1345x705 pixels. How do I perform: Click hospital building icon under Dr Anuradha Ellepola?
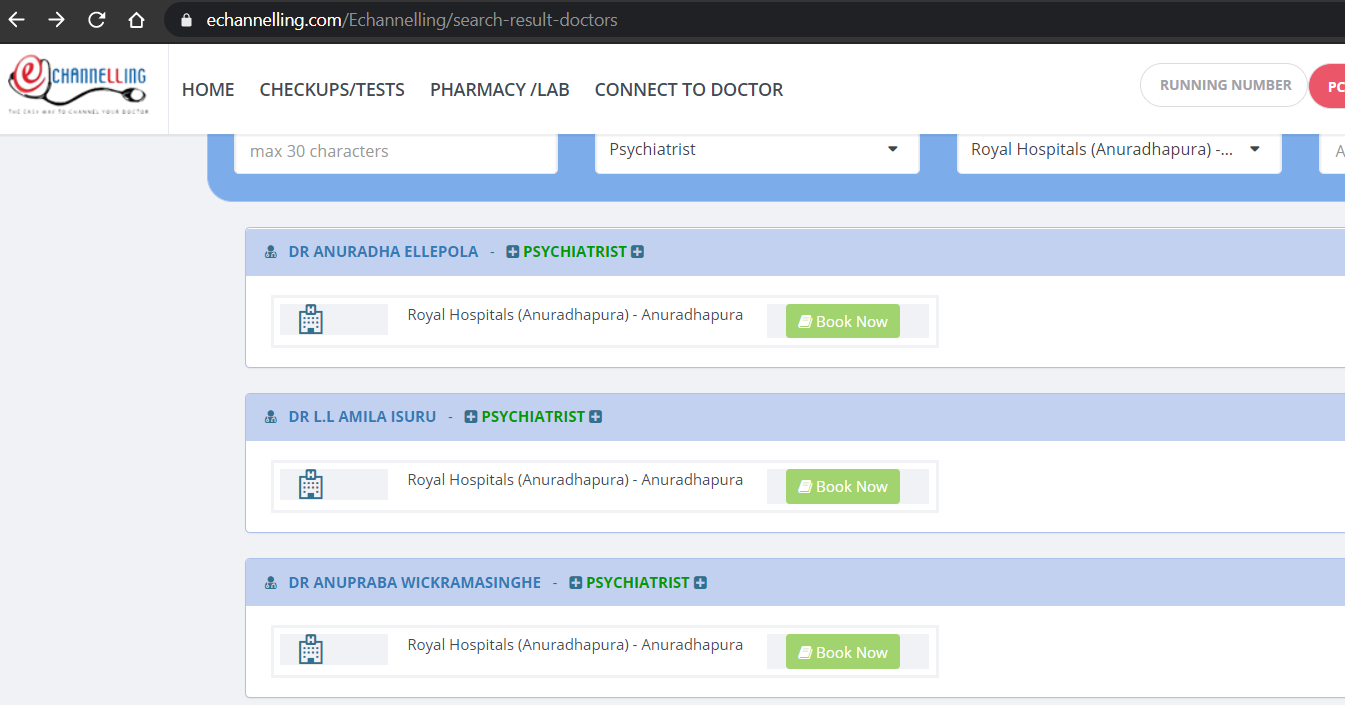tap(311, 320)
